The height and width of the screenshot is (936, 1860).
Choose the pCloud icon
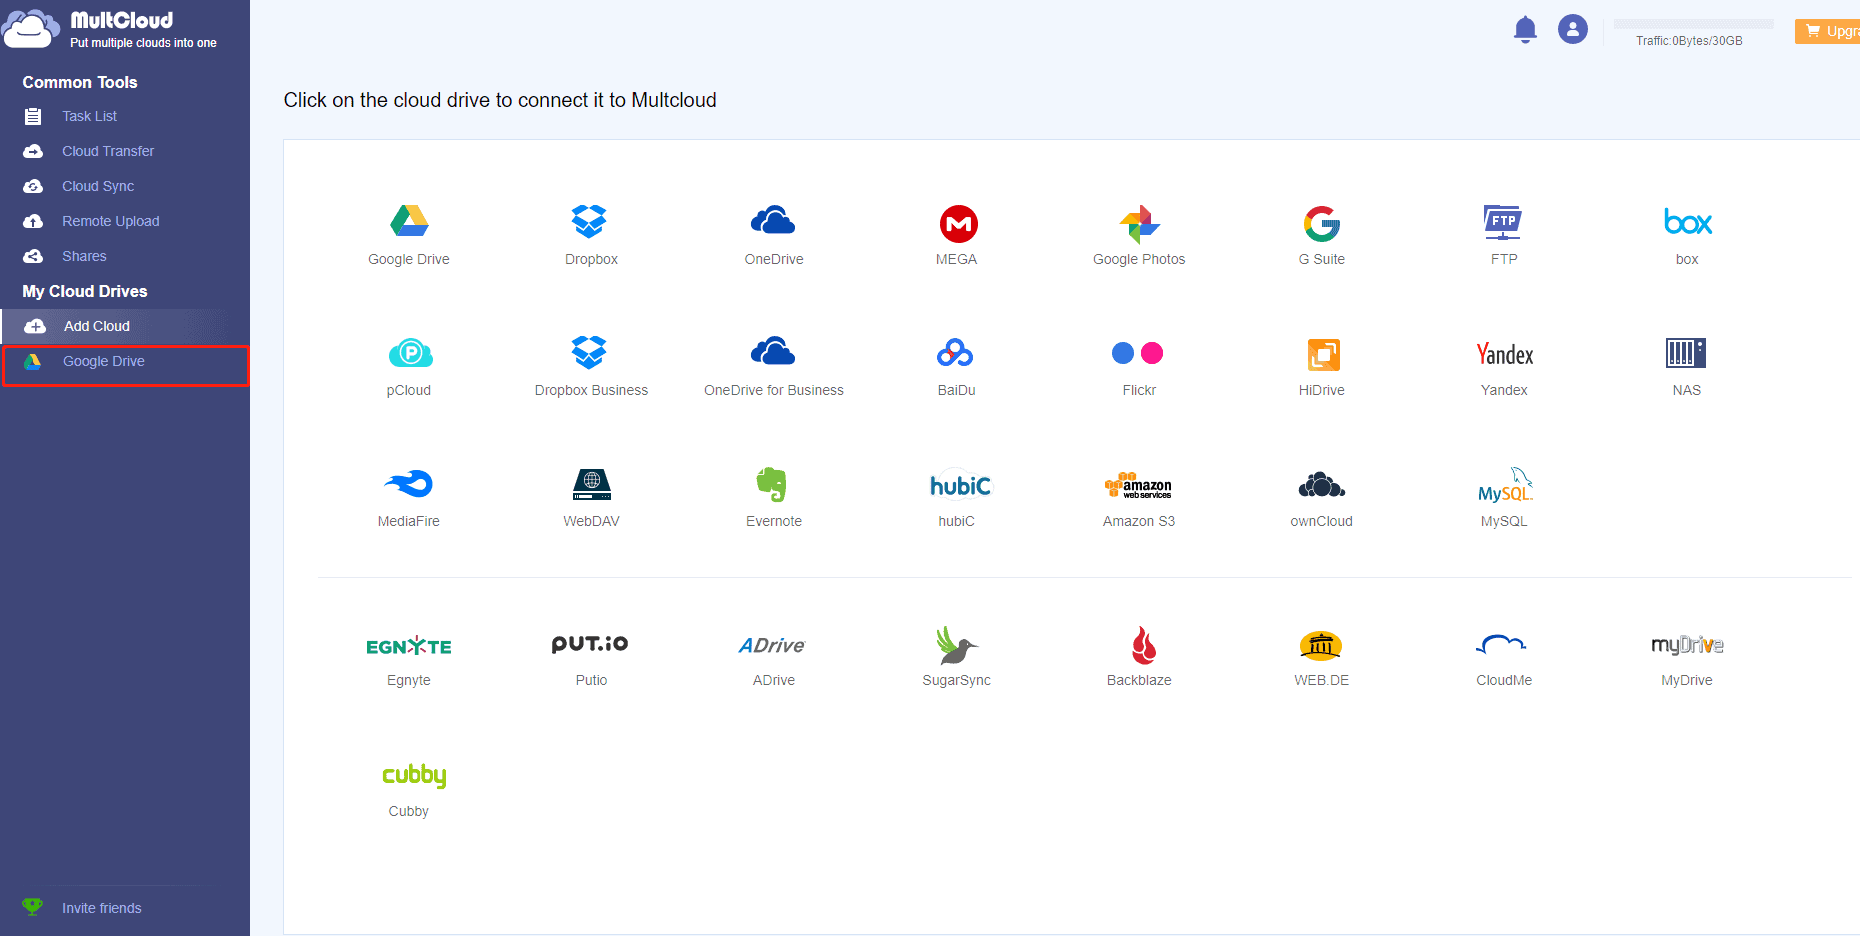(410, 353)
